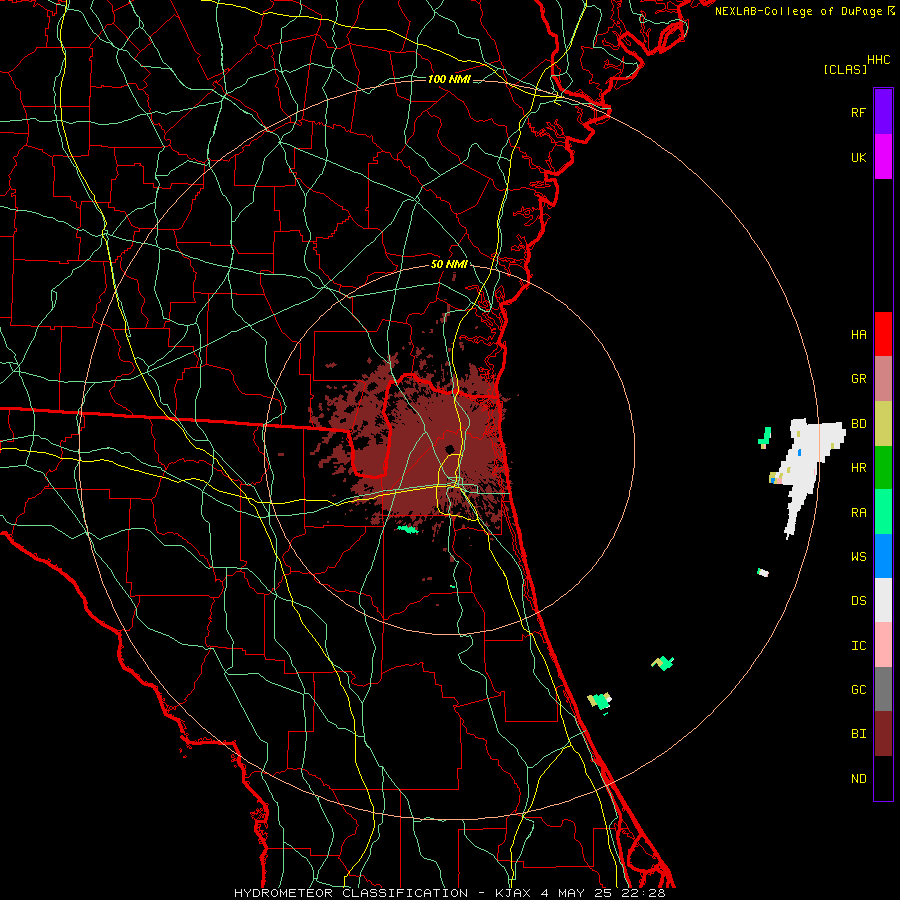Click the BI legend label
900x900 pixels.
858,734
